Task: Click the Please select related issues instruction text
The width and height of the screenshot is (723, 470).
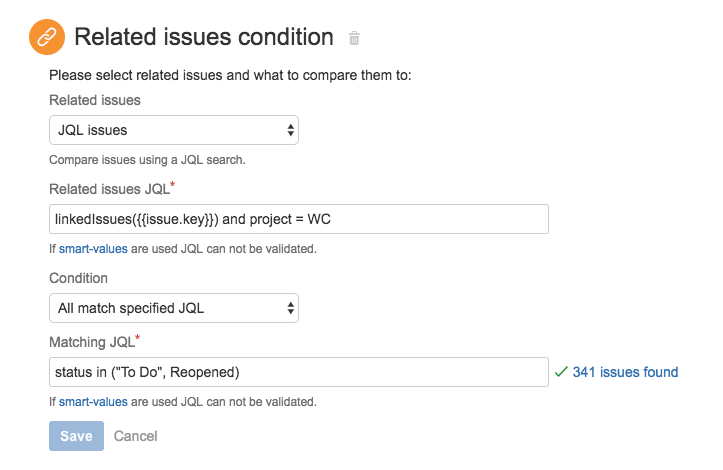Action: coord(230,74)
